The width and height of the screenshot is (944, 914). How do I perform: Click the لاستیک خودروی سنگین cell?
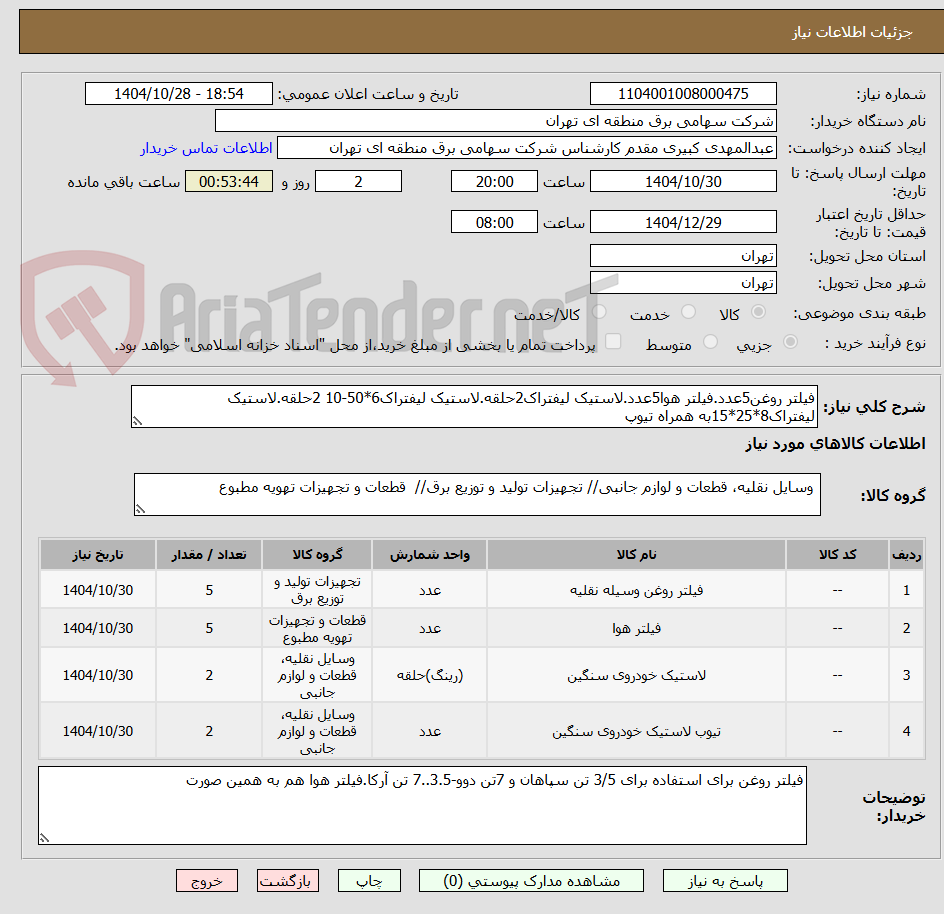click(x=636, y=675)
